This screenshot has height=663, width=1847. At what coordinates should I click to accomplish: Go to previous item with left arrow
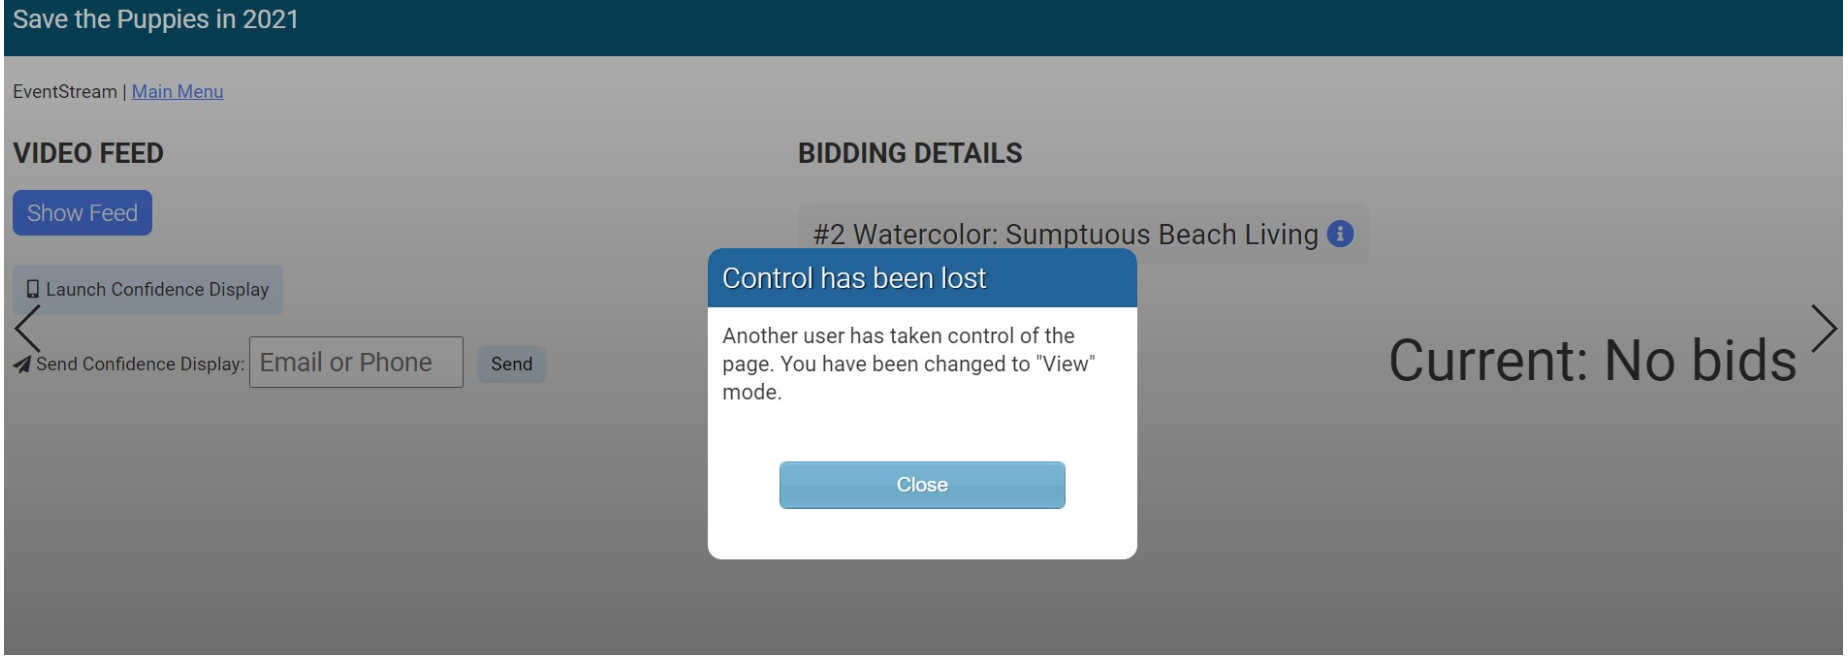pyautogui.click(x=27, y=328)
